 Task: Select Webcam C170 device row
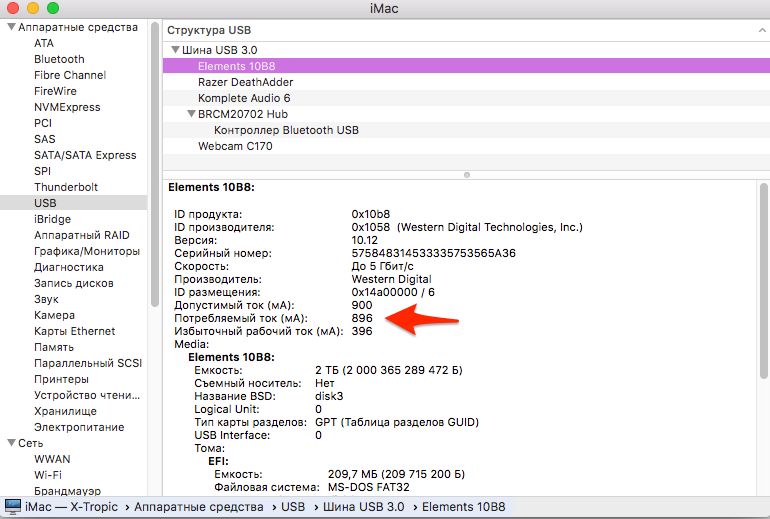tap(467, 146)
